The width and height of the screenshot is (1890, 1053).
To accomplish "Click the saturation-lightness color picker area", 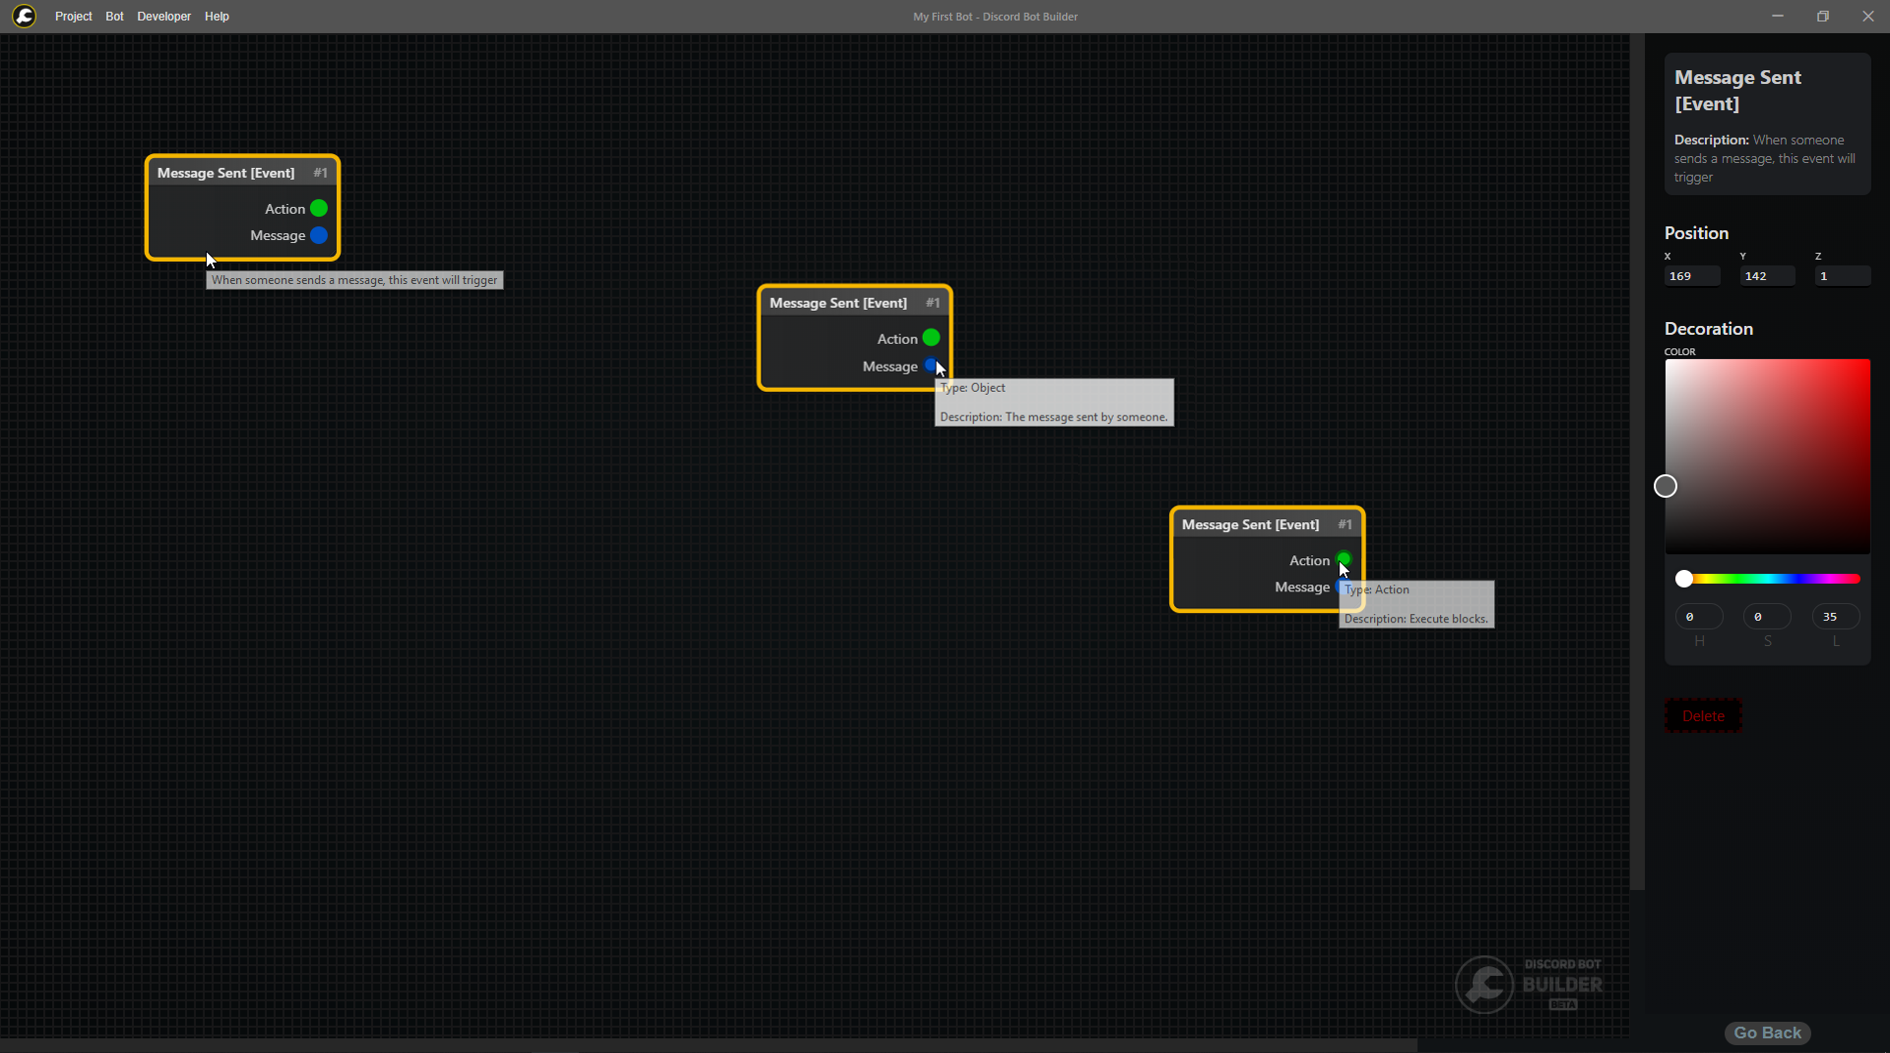I will tap(1767, 456).
